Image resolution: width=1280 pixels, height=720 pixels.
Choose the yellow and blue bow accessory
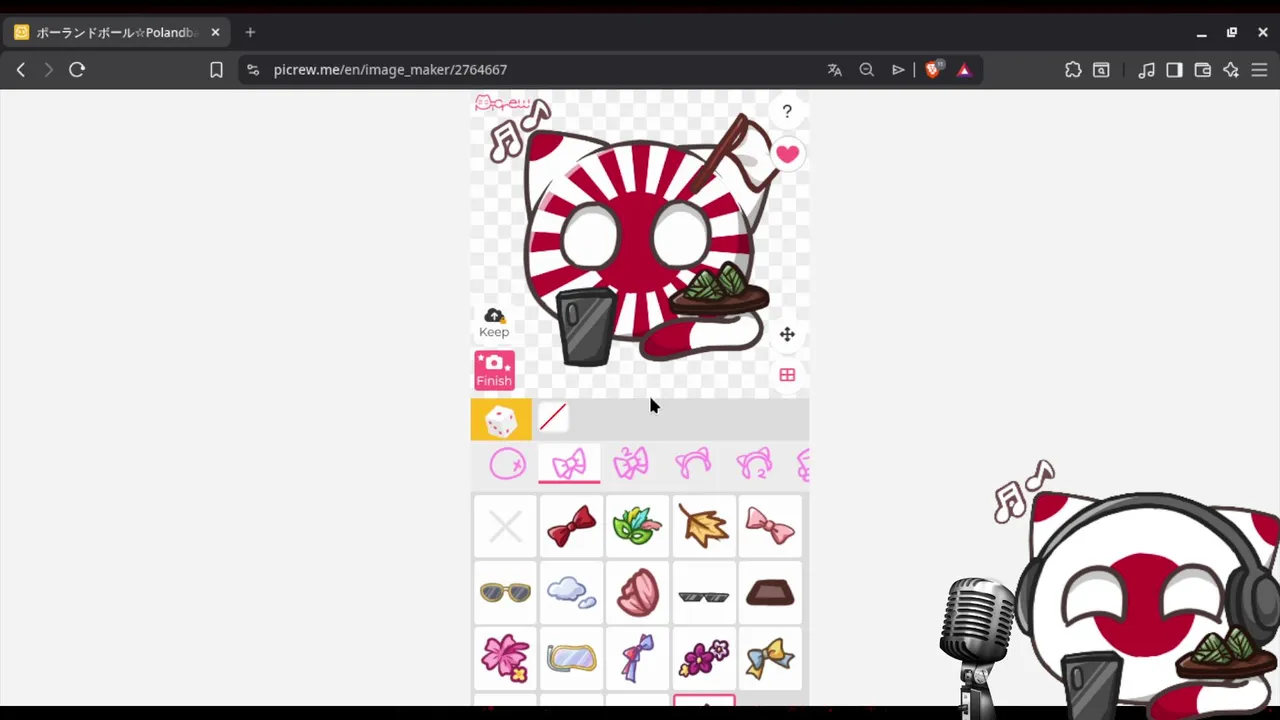(x=770, y=659)
